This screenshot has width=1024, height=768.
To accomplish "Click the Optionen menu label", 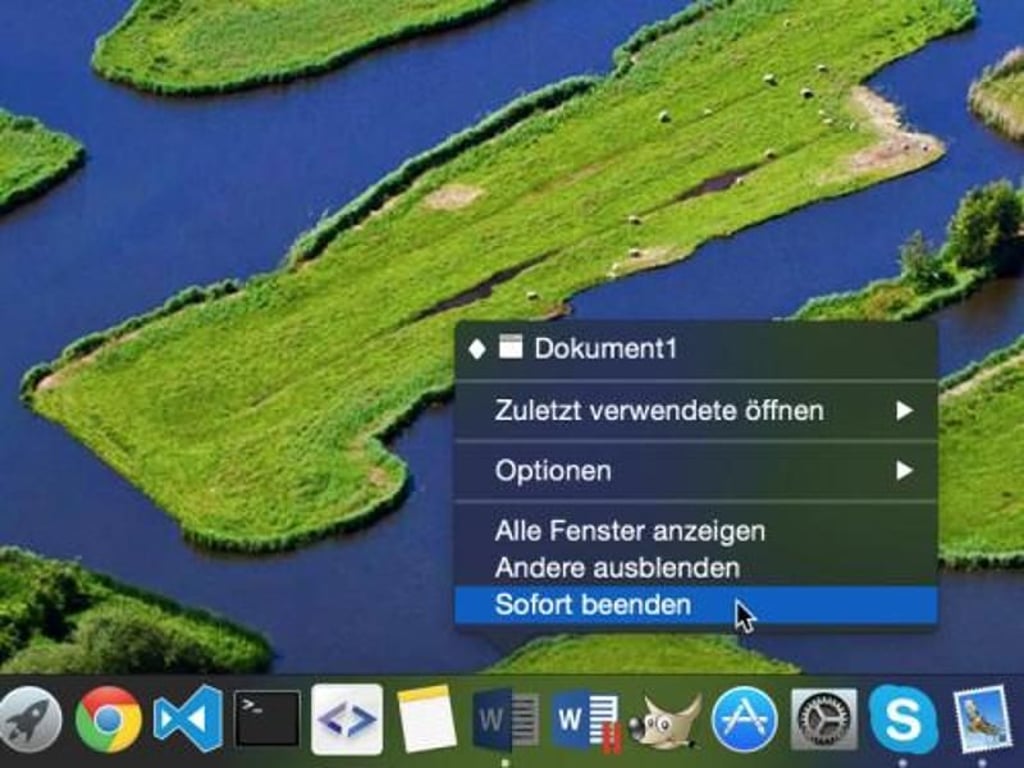I will point(553,470).
